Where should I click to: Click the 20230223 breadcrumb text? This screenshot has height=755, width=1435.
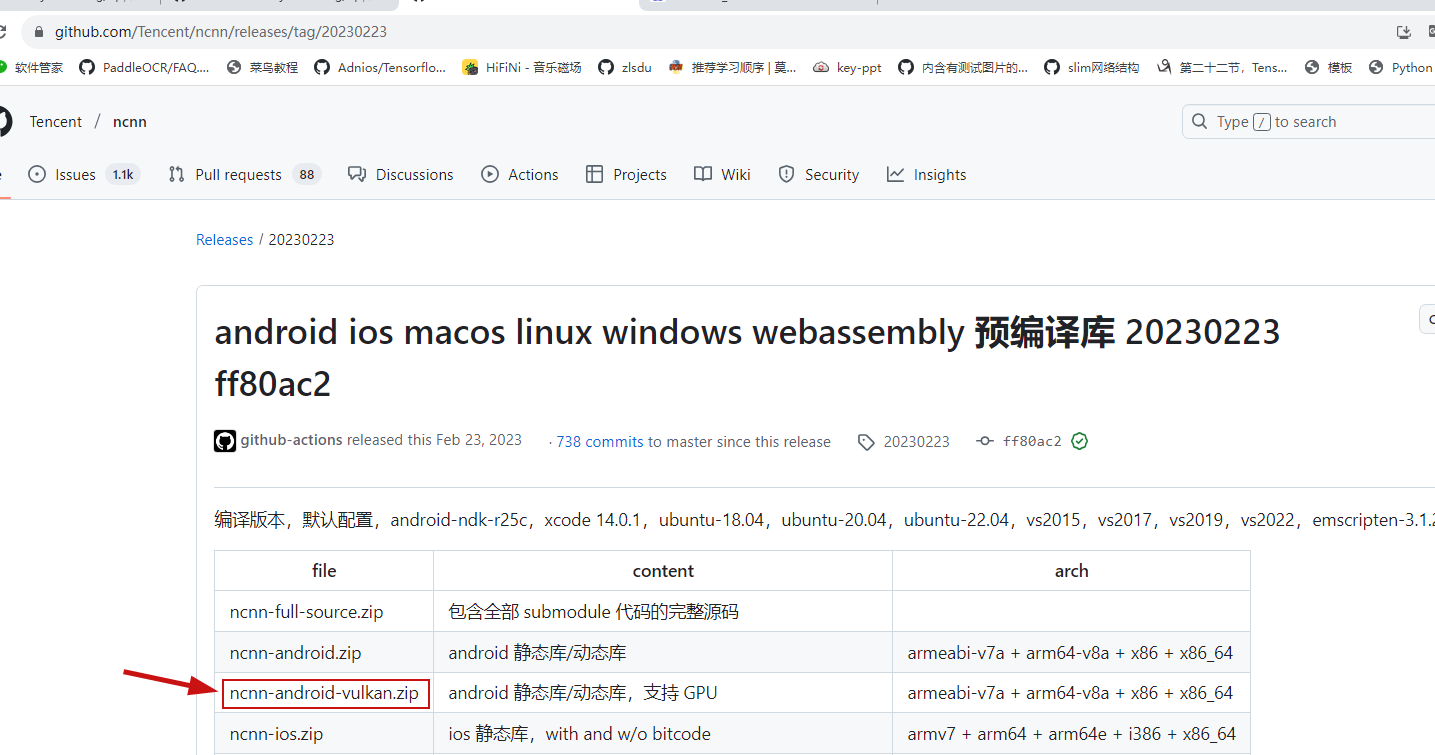pos(301,240)
